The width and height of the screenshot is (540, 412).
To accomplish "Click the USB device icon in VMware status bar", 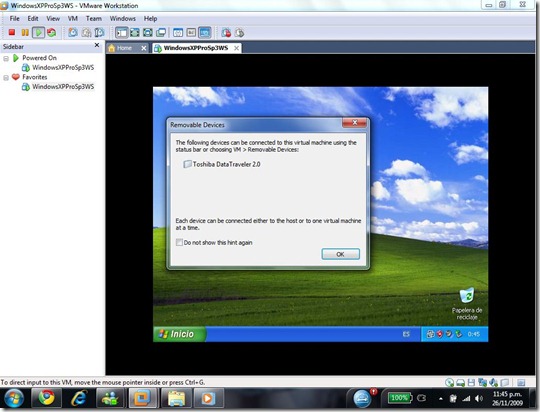I will (x=505, y=382).
